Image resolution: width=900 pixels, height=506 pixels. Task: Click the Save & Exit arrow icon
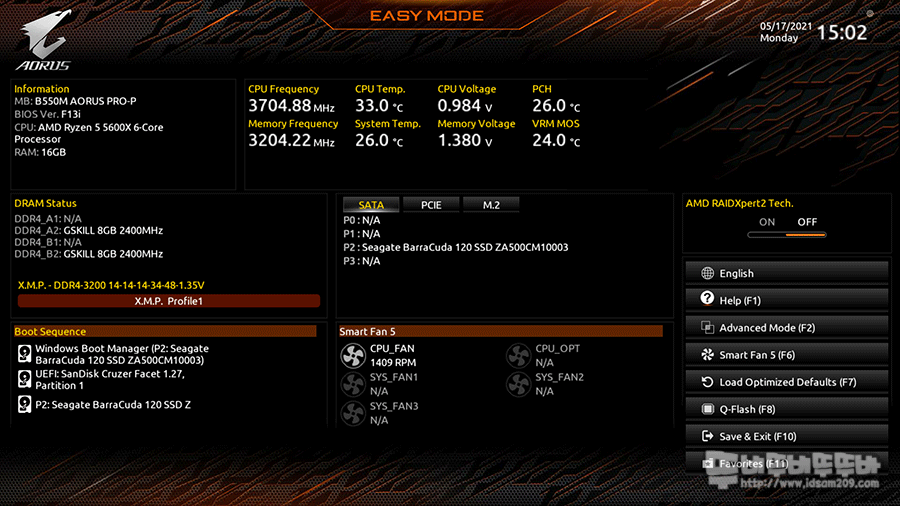click(x=707, y=436)
